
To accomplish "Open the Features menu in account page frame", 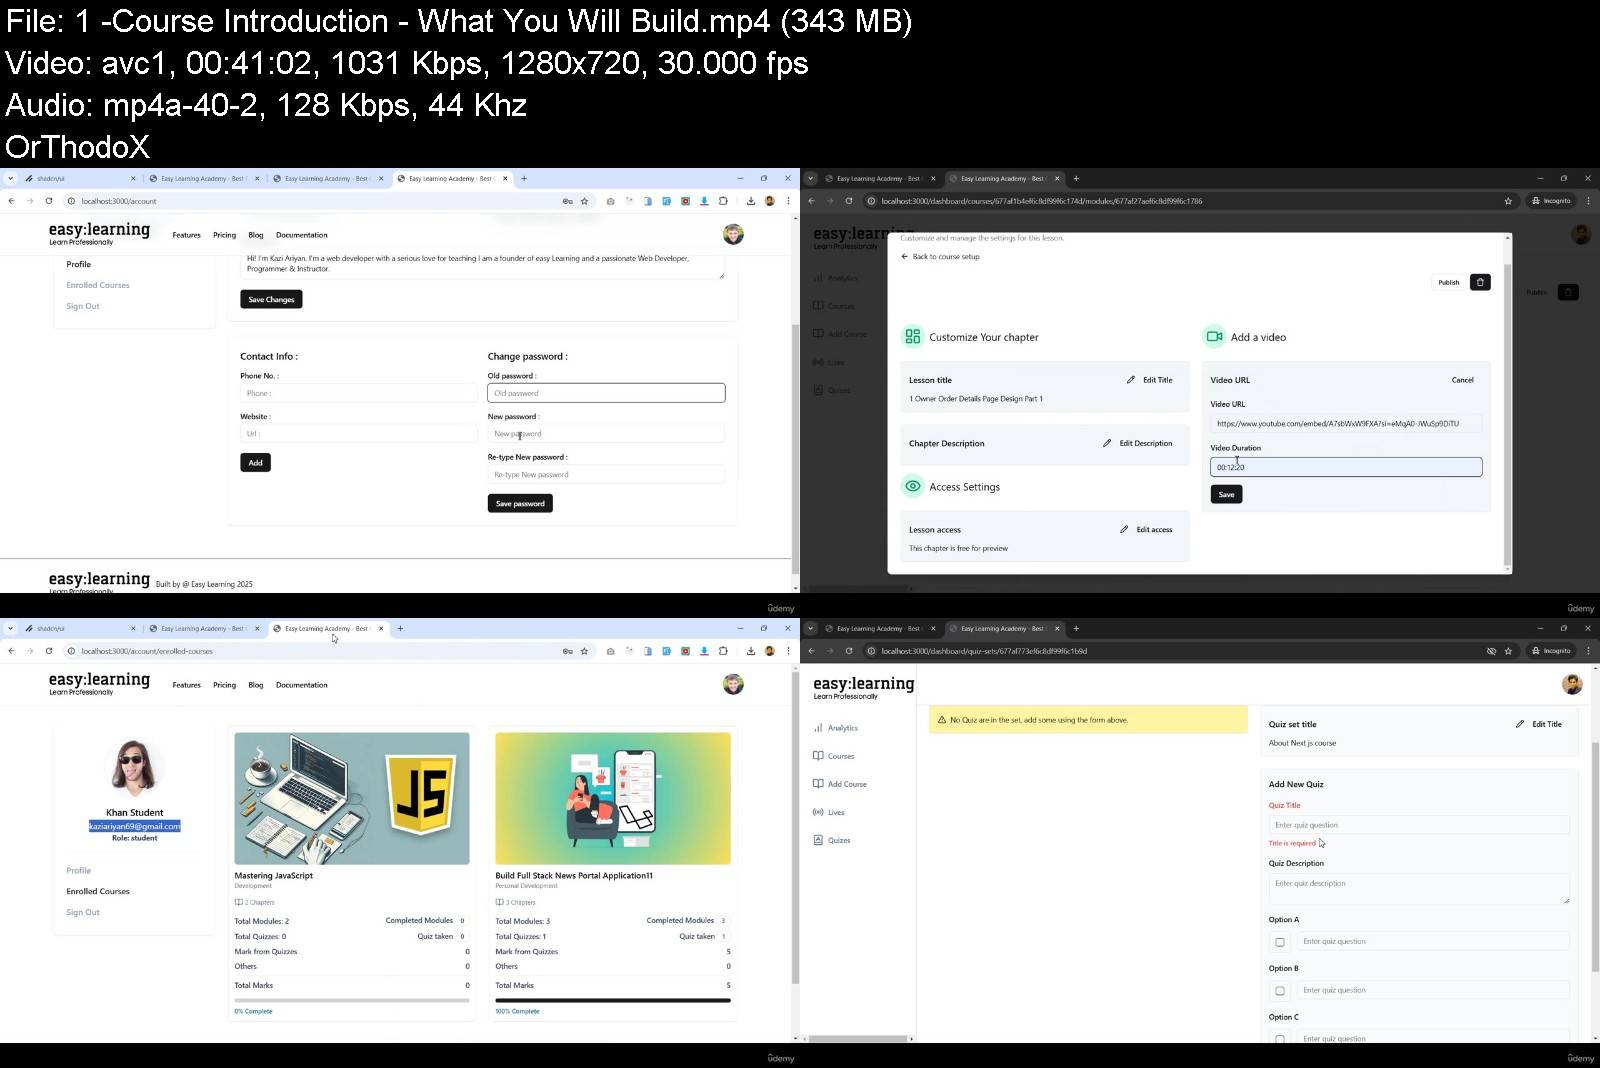I will tap(186, 235).
